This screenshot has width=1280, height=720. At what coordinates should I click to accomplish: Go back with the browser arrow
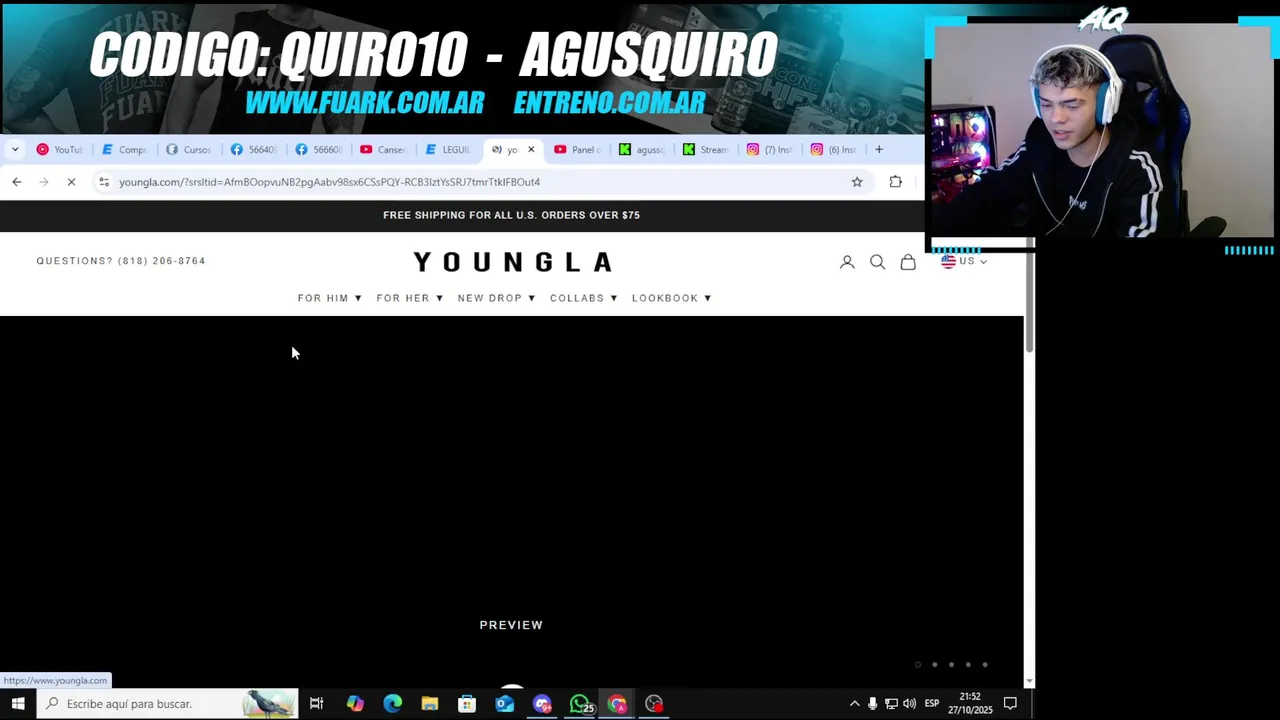click(x=16, y=182)
